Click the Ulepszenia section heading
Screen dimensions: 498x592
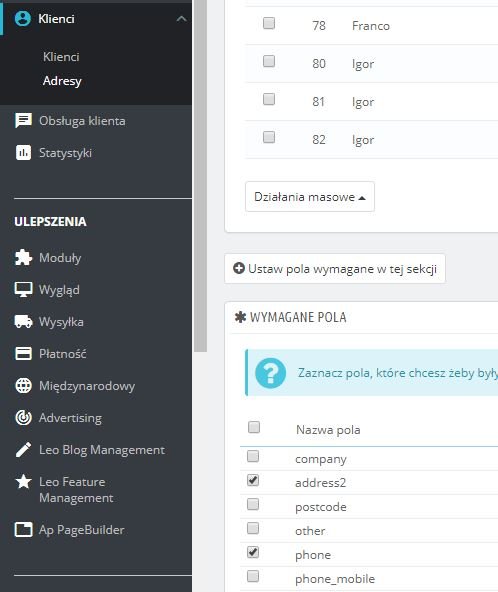50,222
